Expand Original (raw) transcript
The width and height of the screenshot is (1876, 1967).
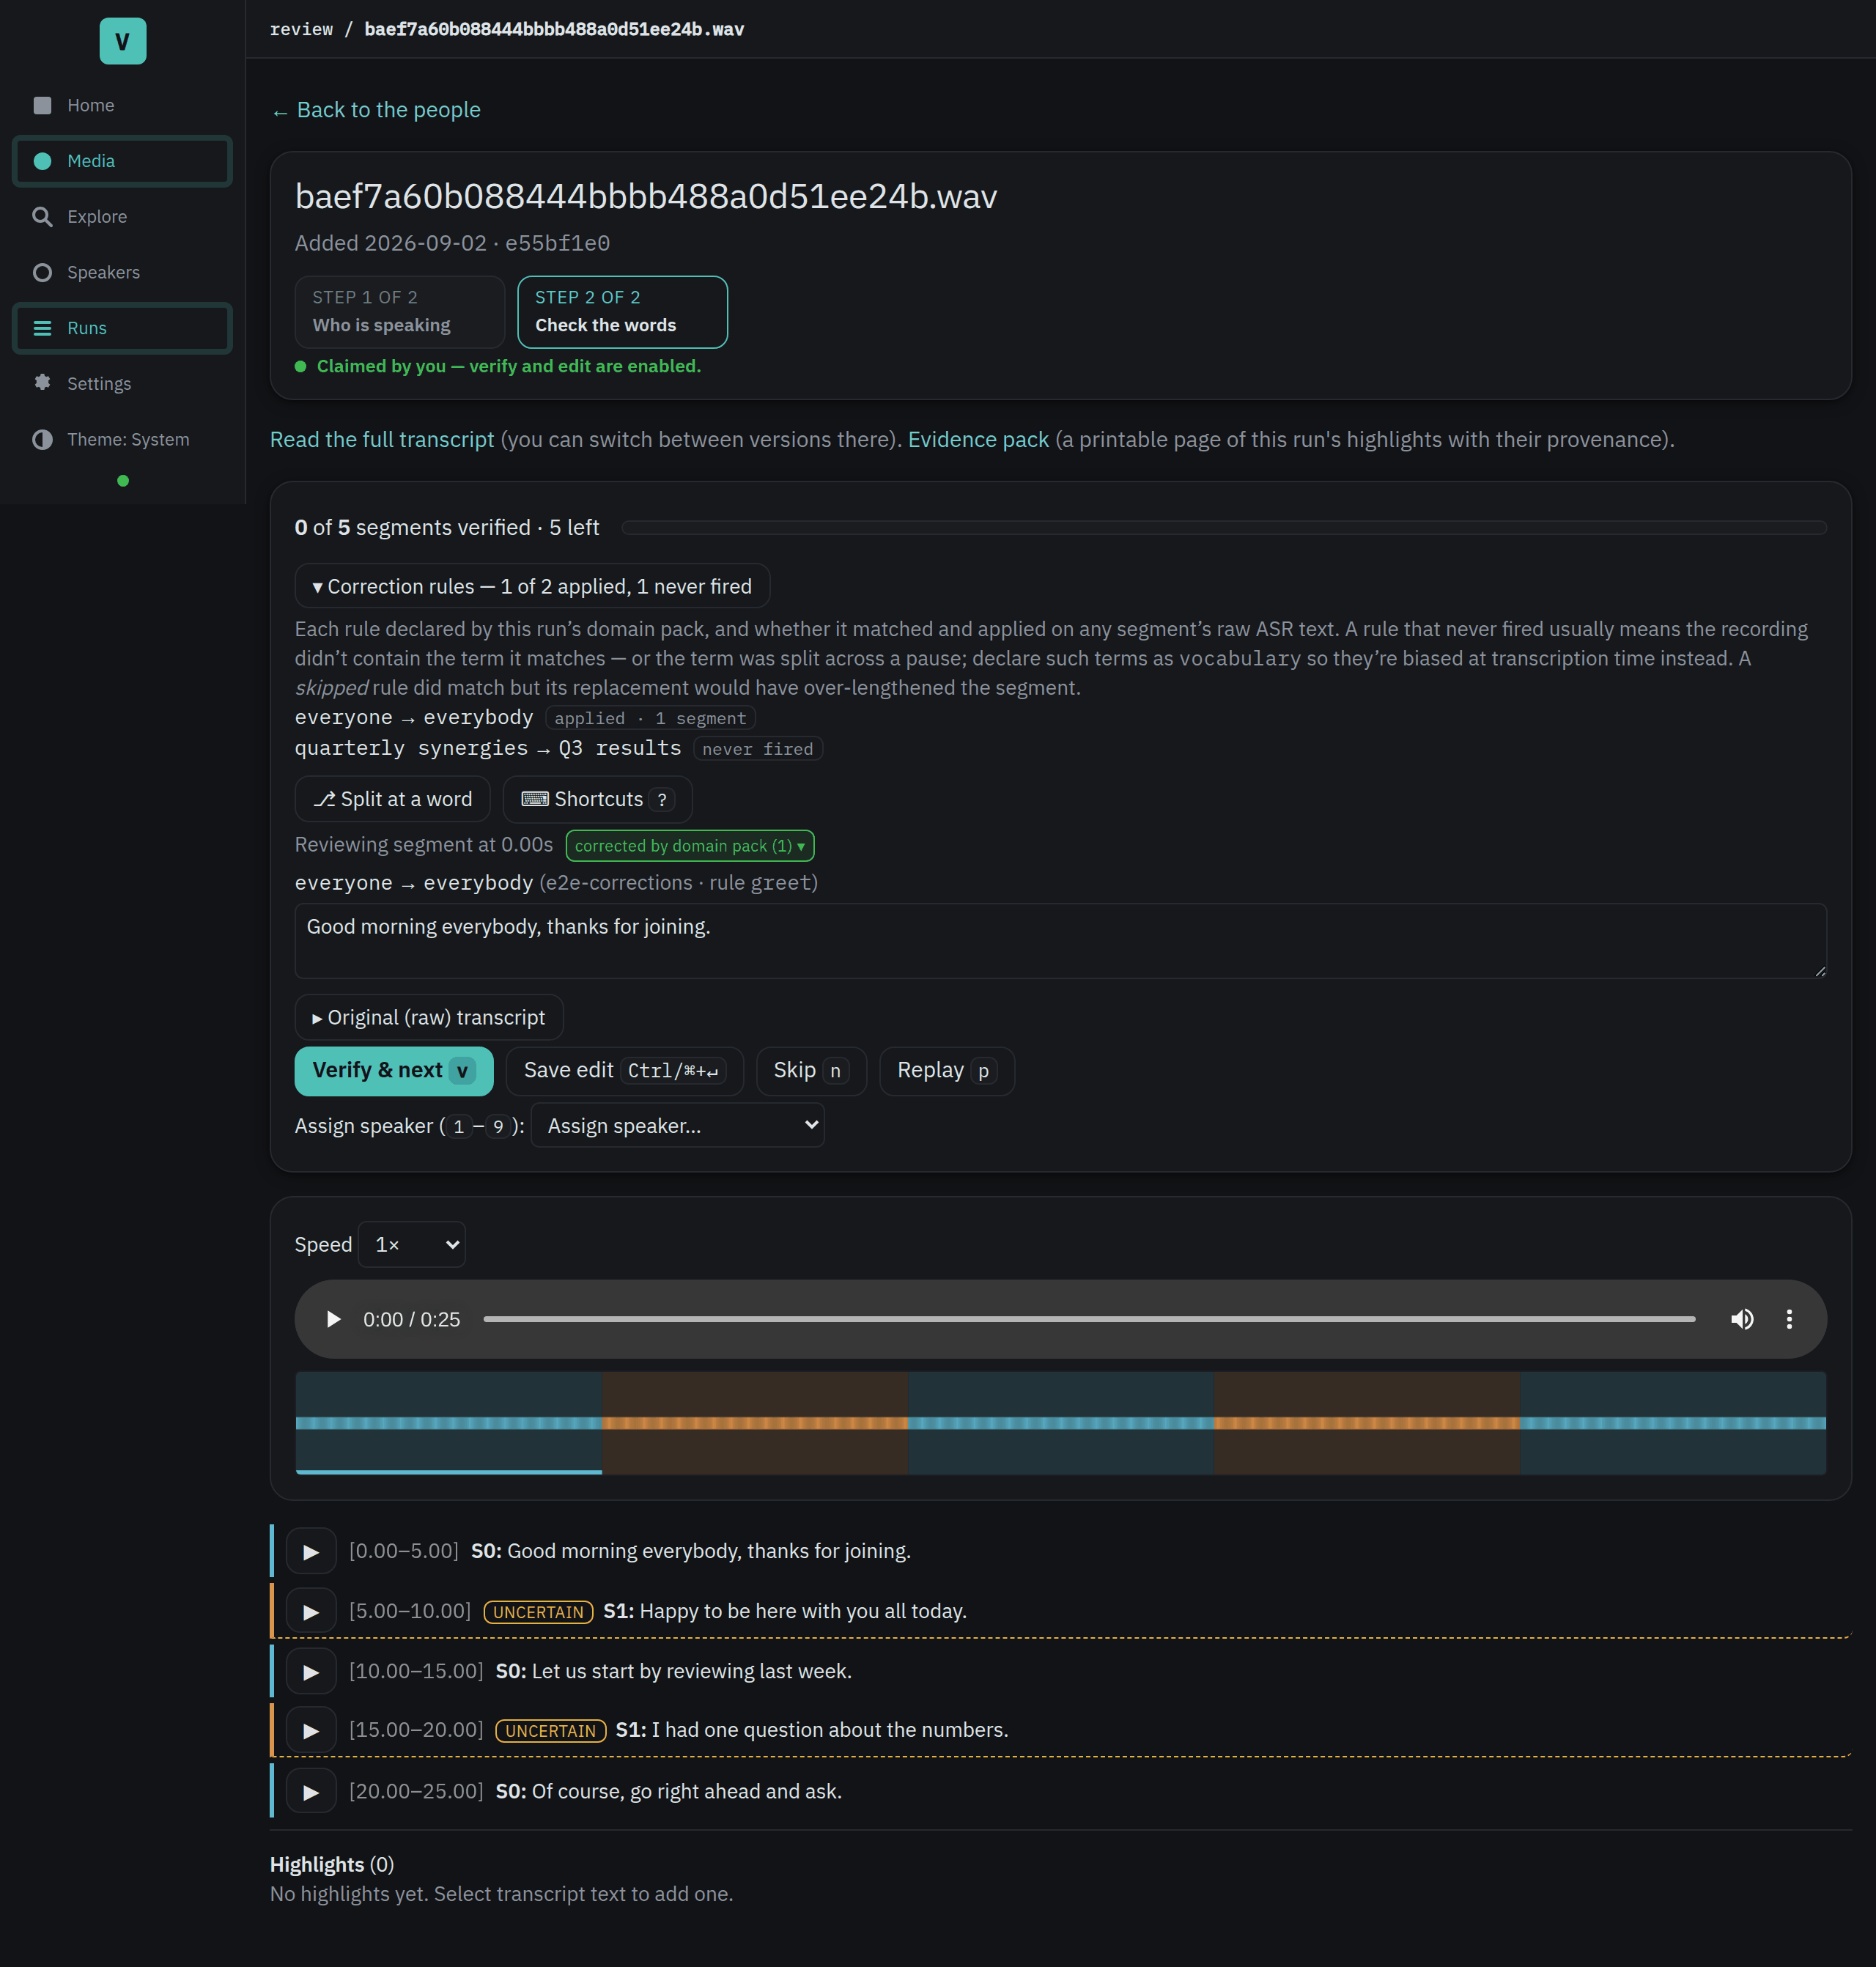click(429, 1017)
